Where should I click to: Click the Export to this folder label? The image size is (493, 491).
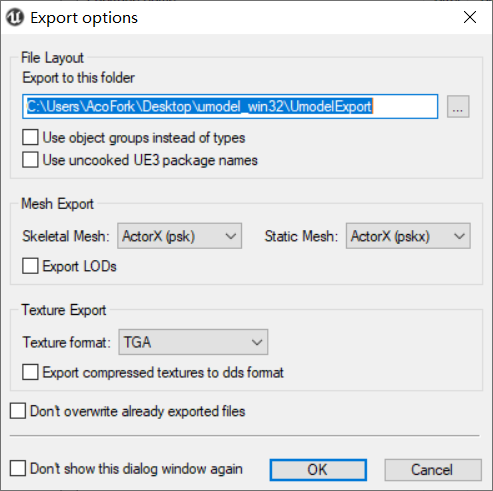pos(79,78)
